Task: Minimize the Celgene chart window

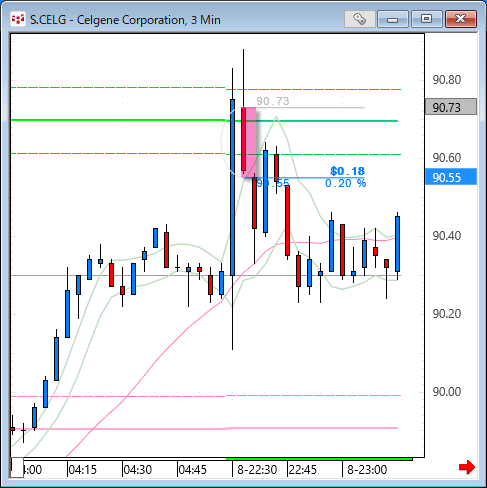Action: 393,19
